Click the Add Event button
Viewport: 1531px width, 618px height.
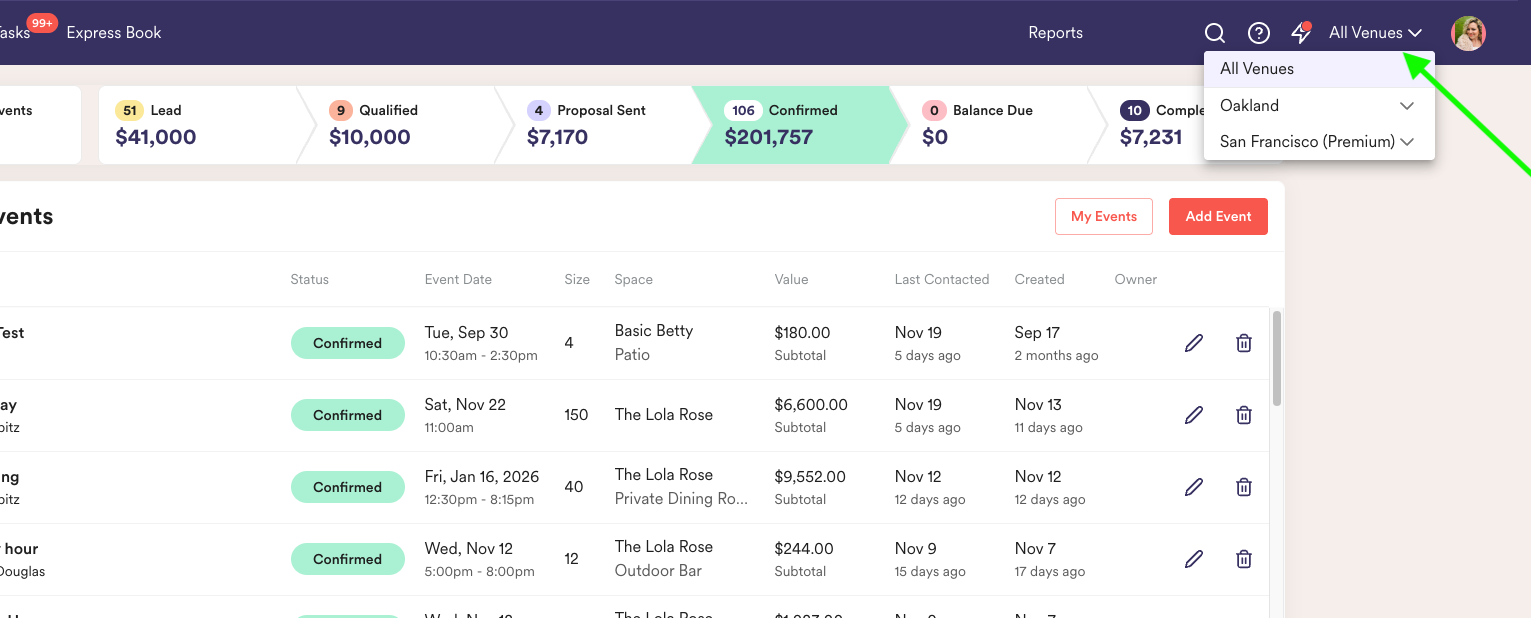(x=1218, y=216)
